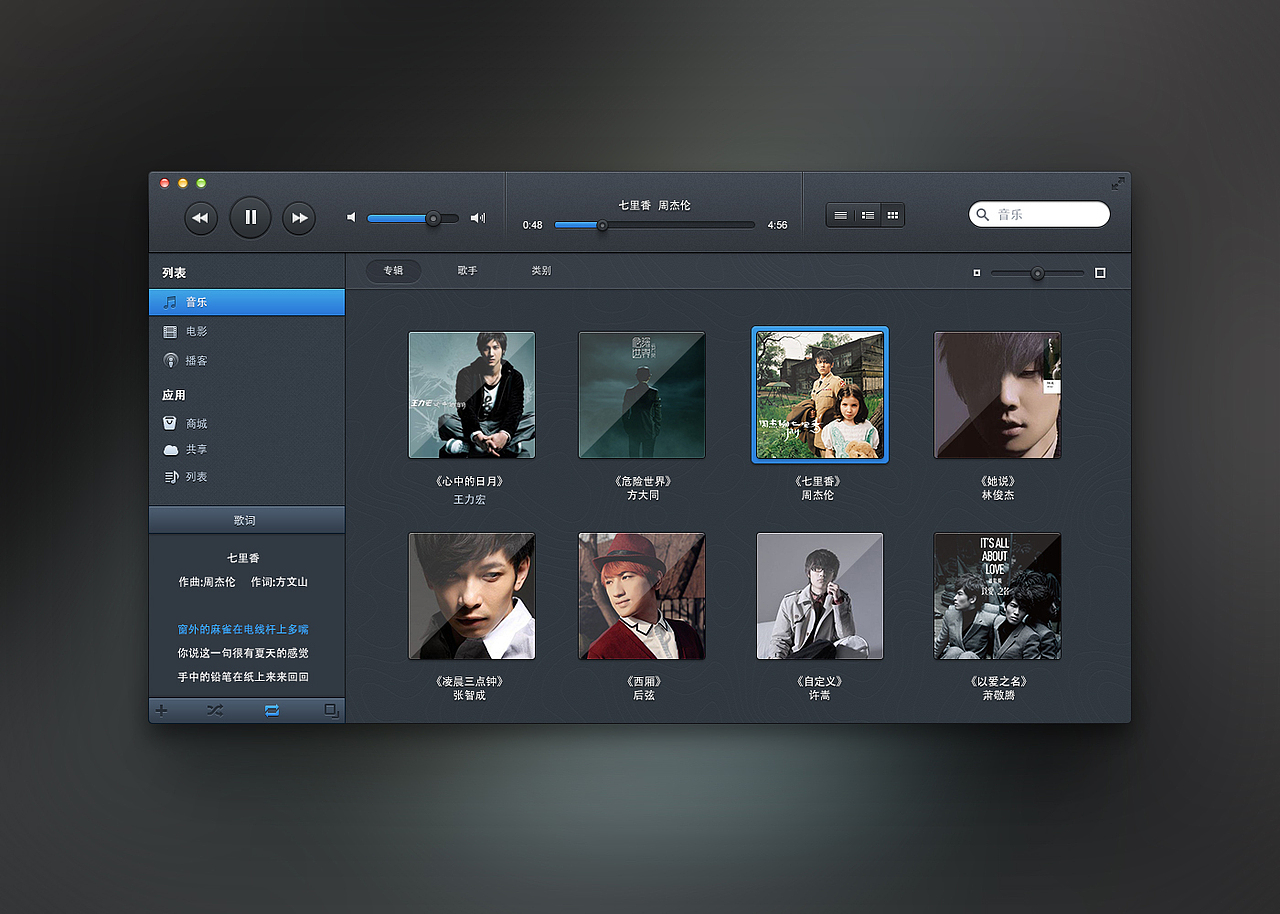
Task: Click the artist name 萧敬腾
Action: coord(998,695)
